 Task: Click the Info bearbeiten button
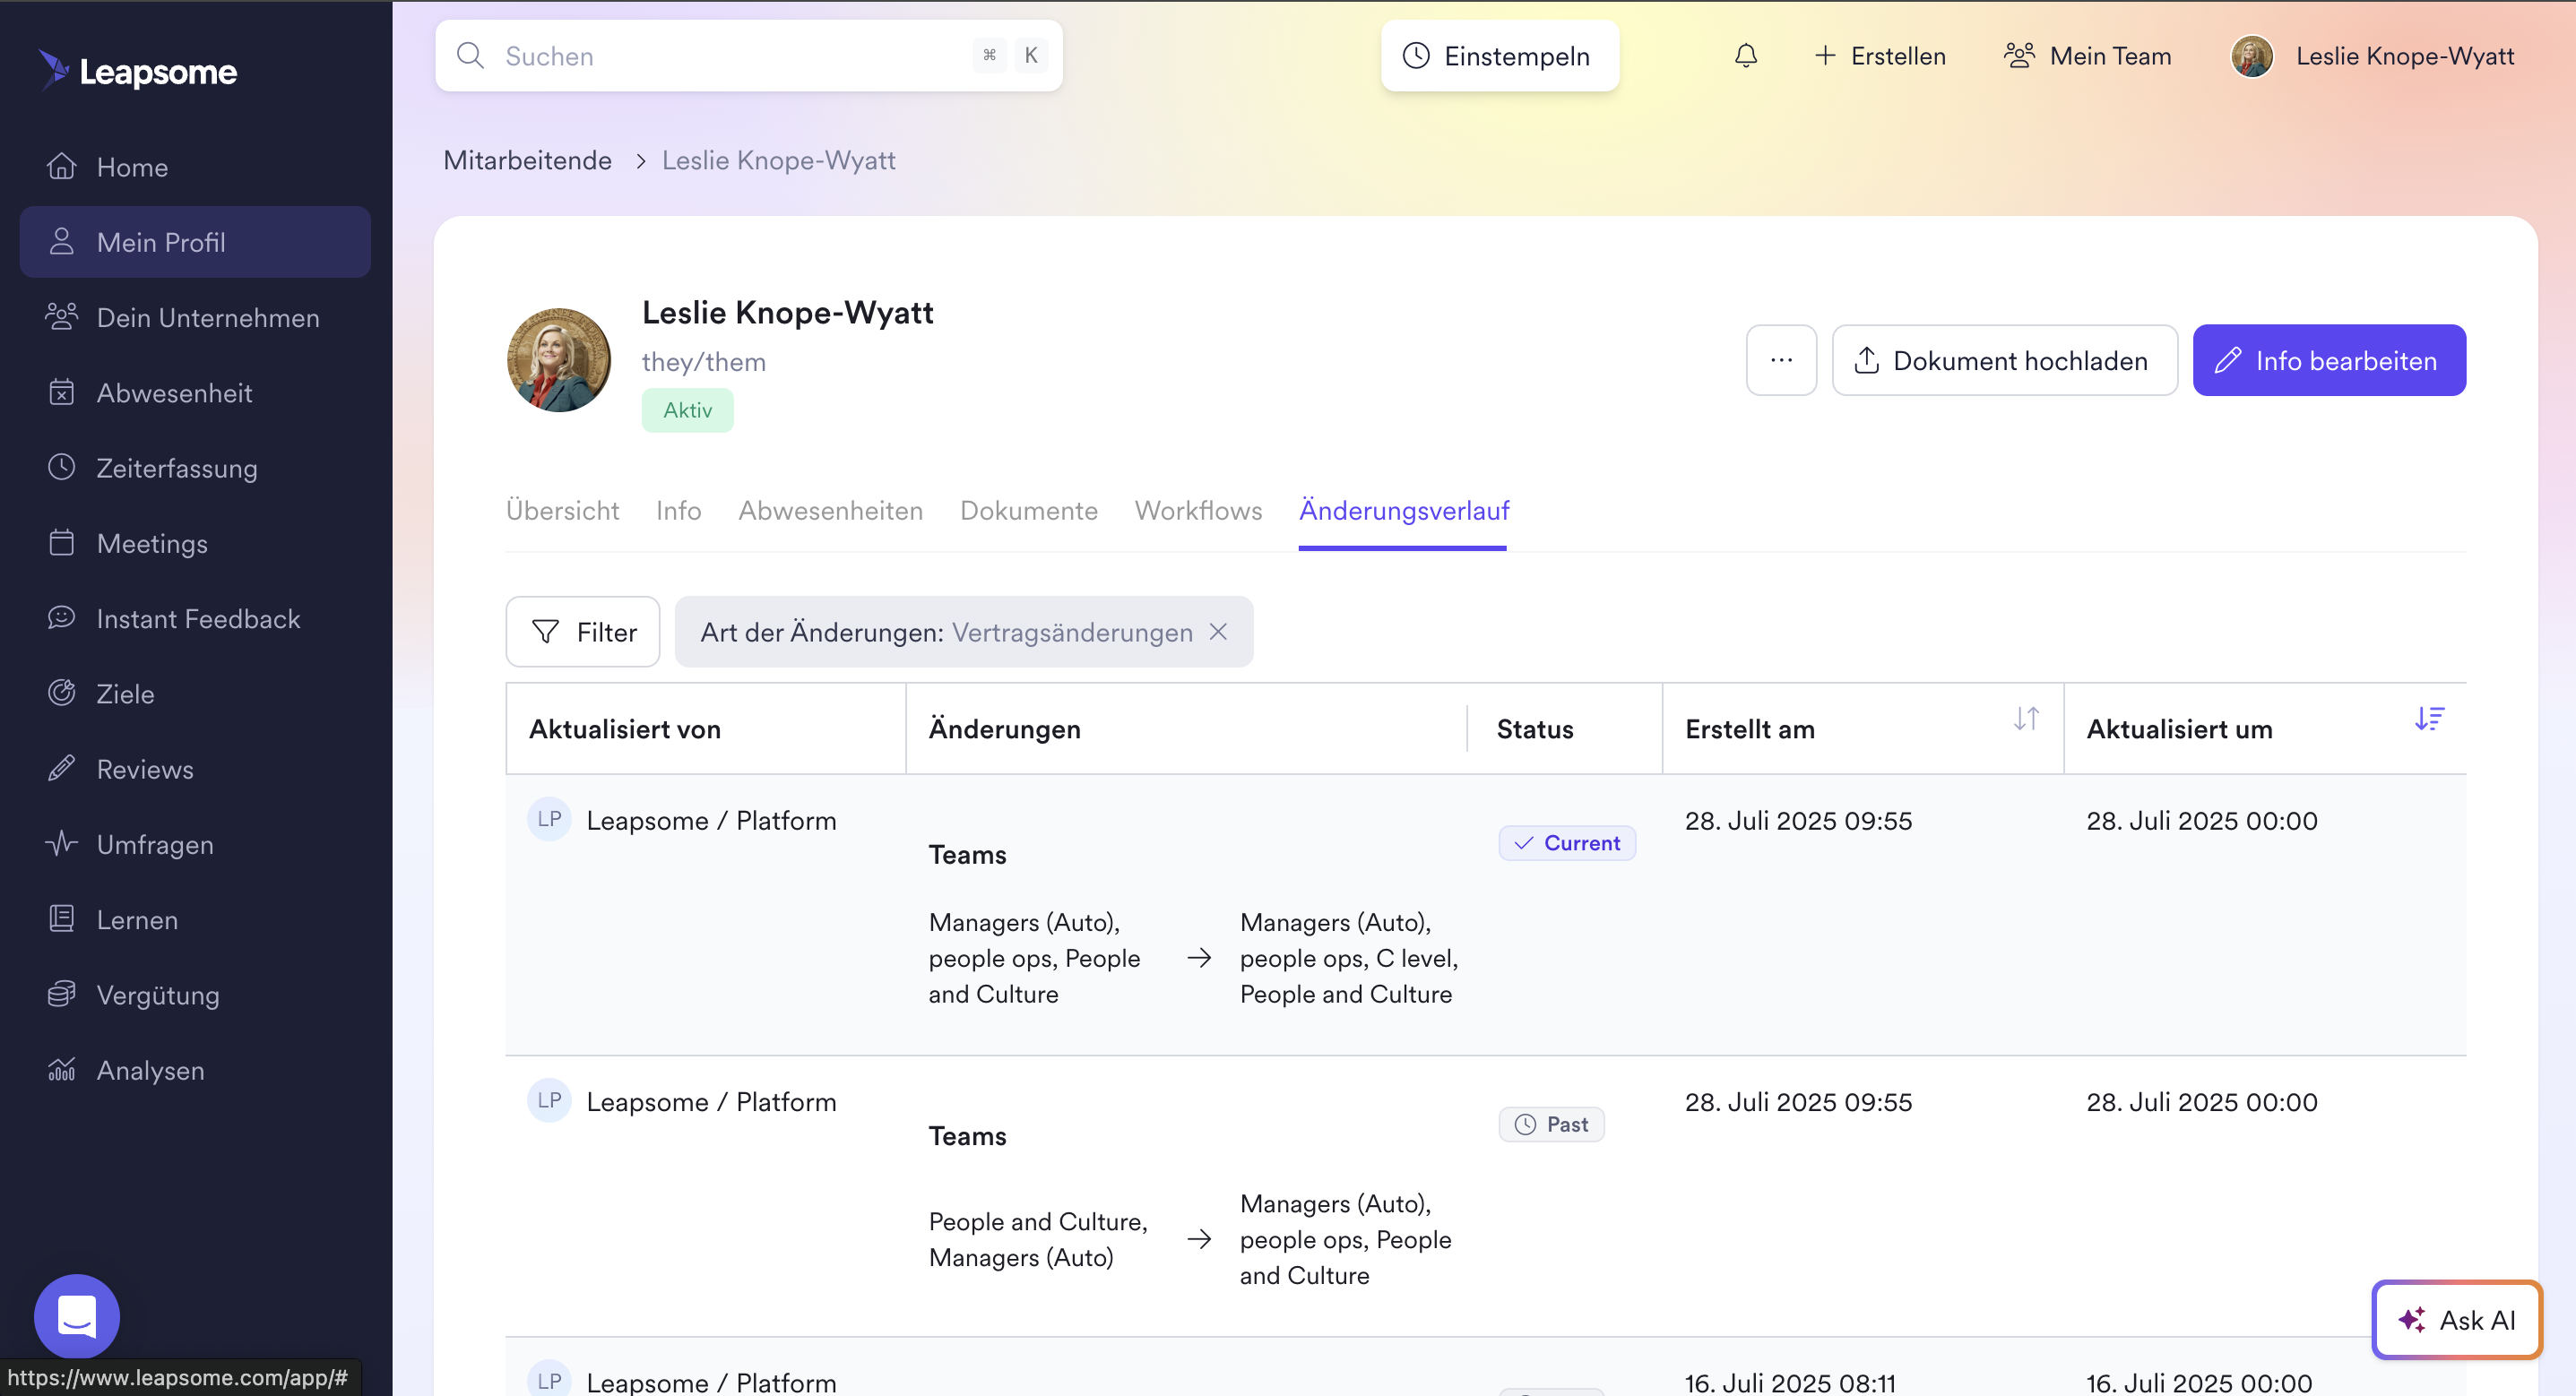(x=2329, y=360)
